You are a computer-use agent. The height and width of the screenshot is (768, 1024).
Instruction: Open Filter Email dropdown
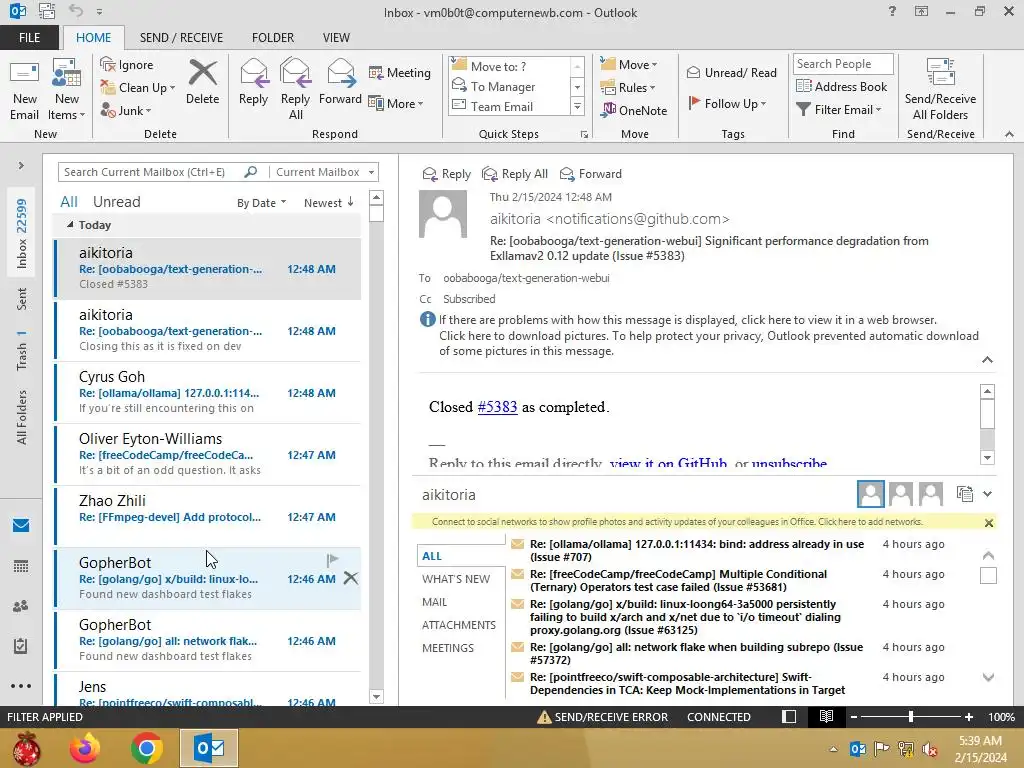839,110
